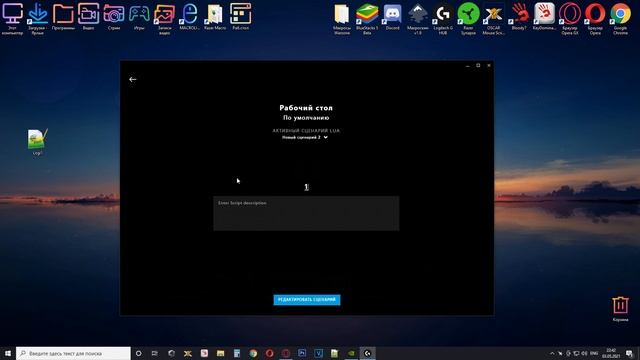
Task: Show hidden system tray icons
Action: [552, 353]
